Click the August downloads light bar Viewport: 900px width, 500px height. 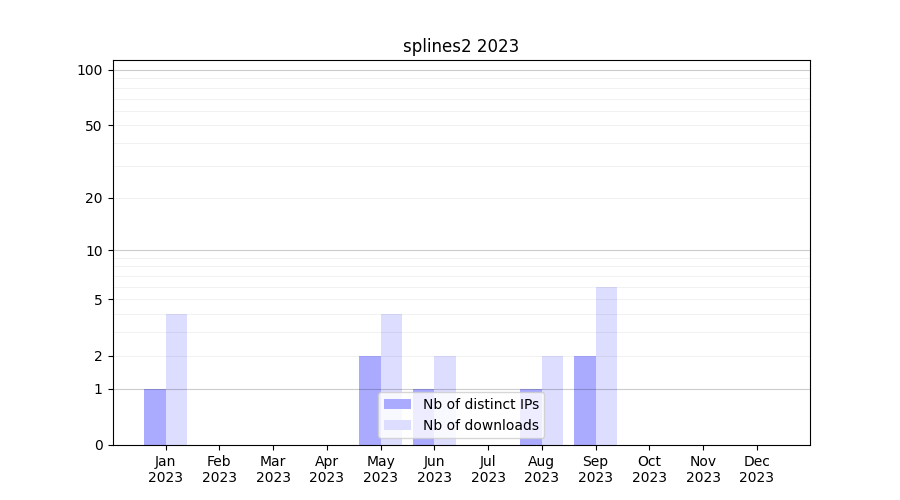pyautogui.click(x=552, y=400)
